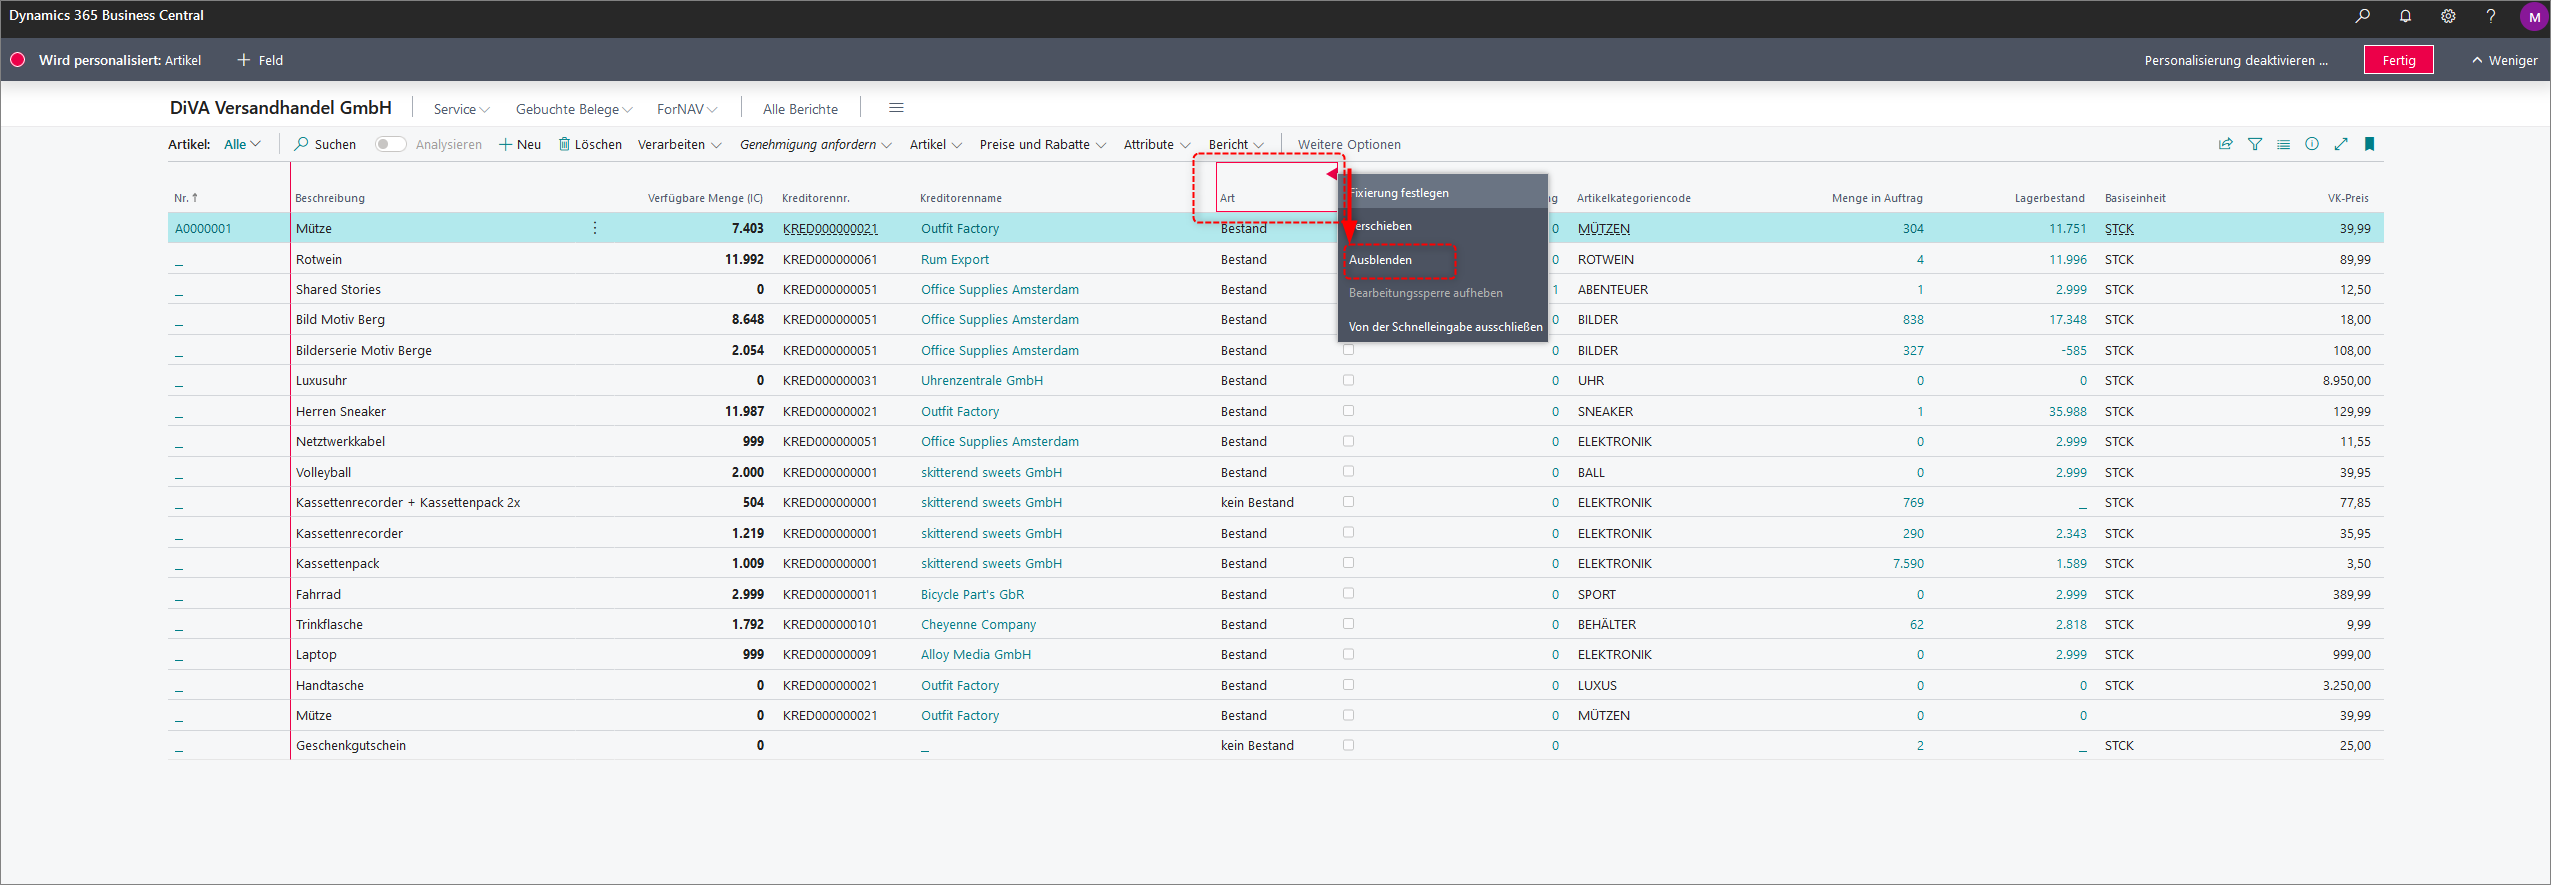The width and height of the screenshot is (2551, 885).
Task: Open Bicycle Part's GbR vendor link
Action: click(x=972, y=594)
